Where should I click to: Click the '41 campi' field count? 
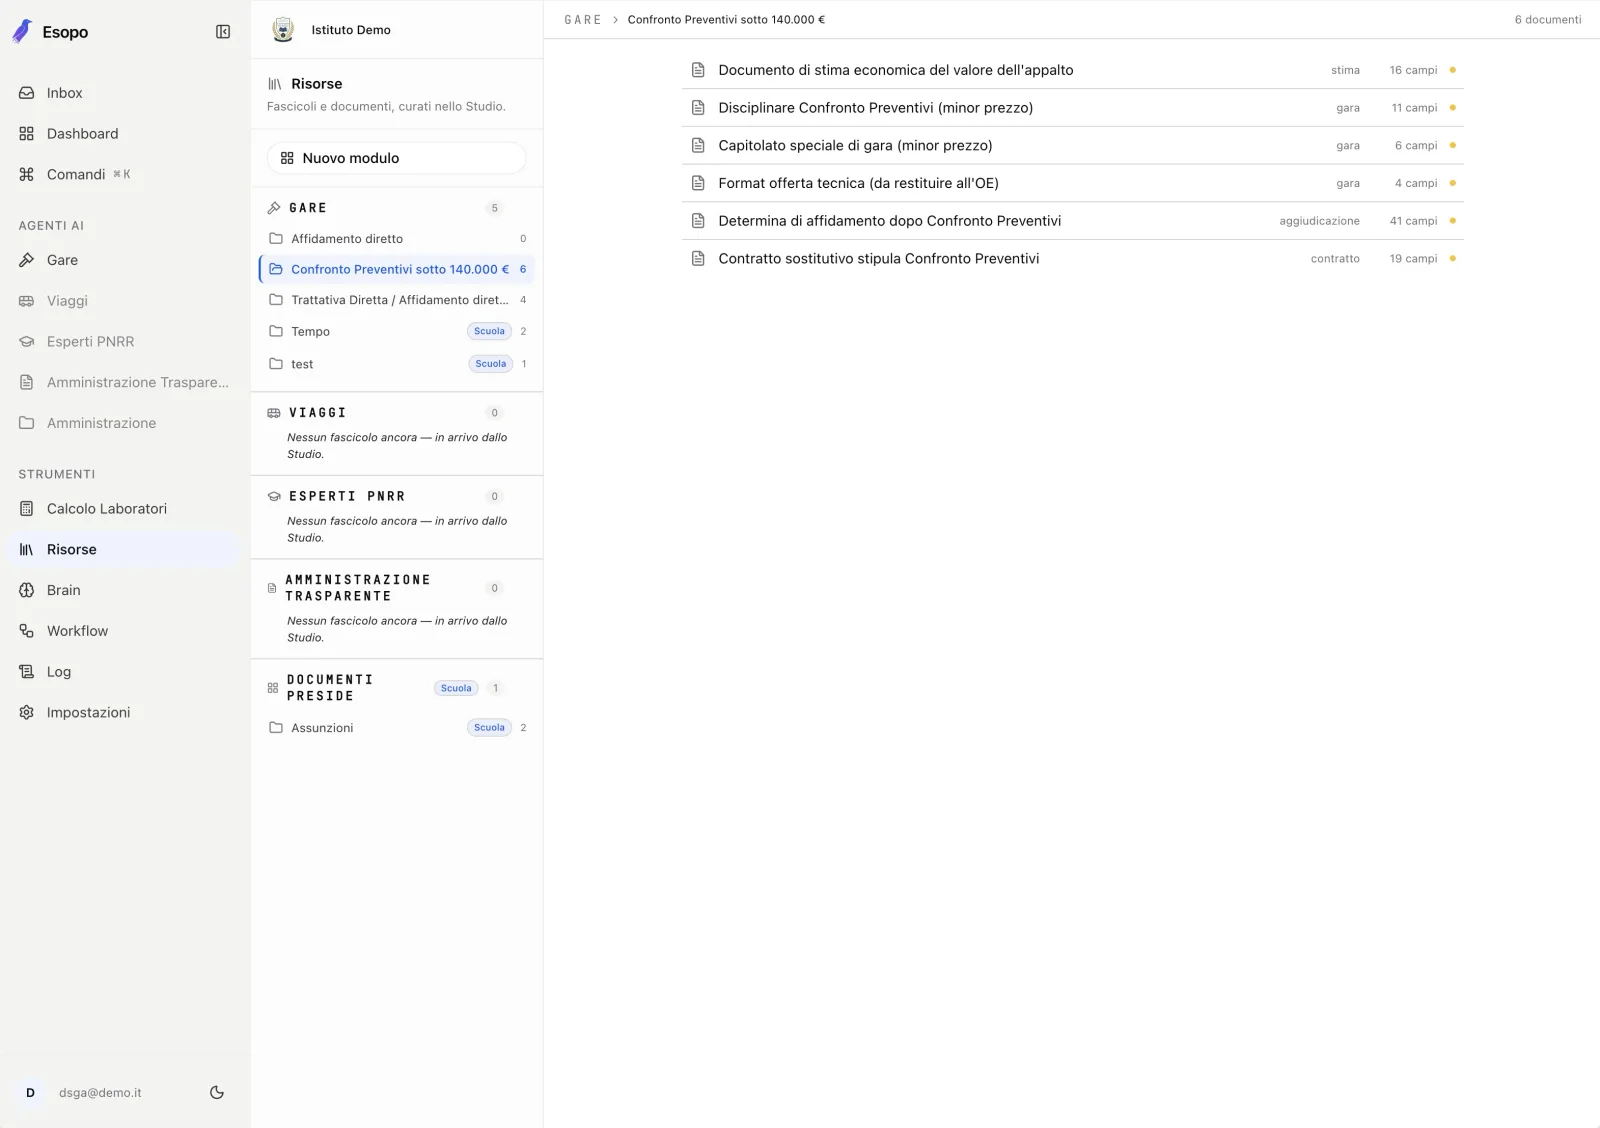pos(1413,221)
